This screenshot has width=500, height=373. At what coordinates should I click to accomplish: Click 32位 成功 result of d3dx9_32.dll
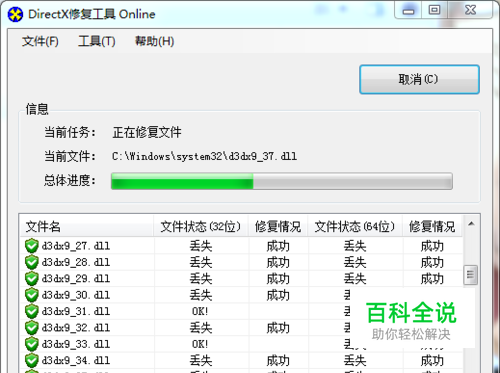278,328
